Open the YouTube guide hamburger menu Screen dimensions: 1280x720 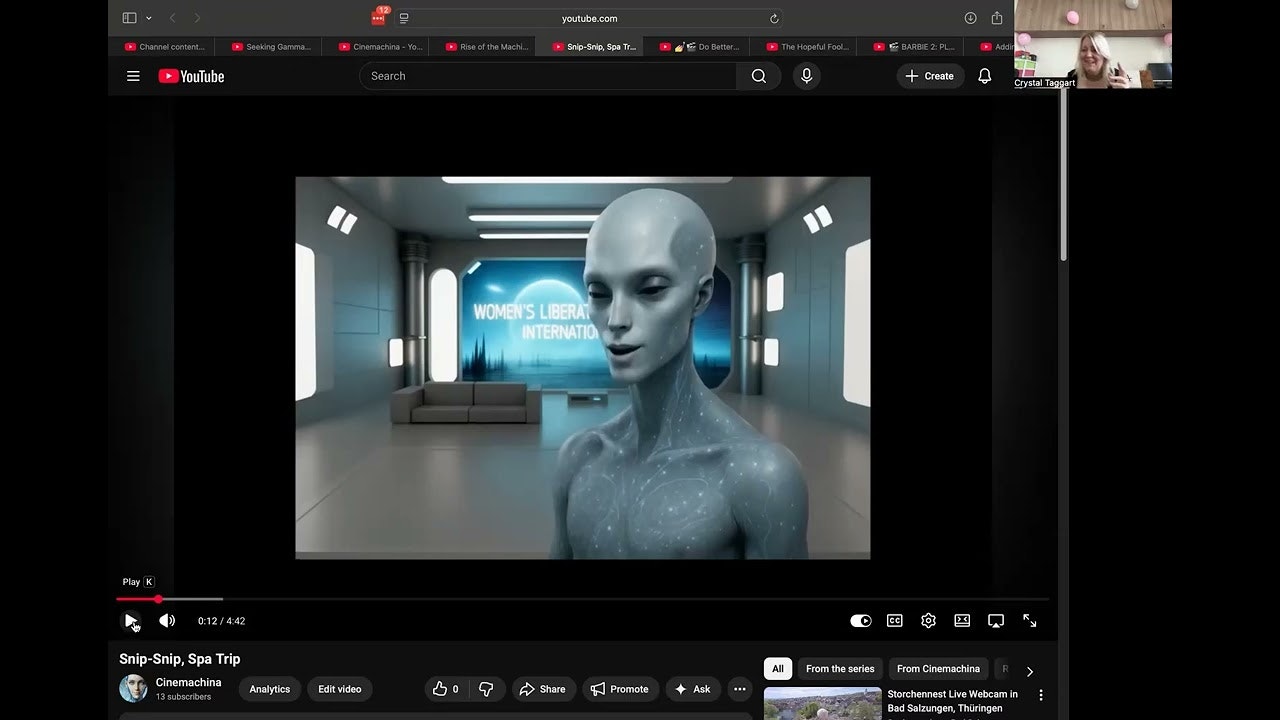tap(133, 75)
